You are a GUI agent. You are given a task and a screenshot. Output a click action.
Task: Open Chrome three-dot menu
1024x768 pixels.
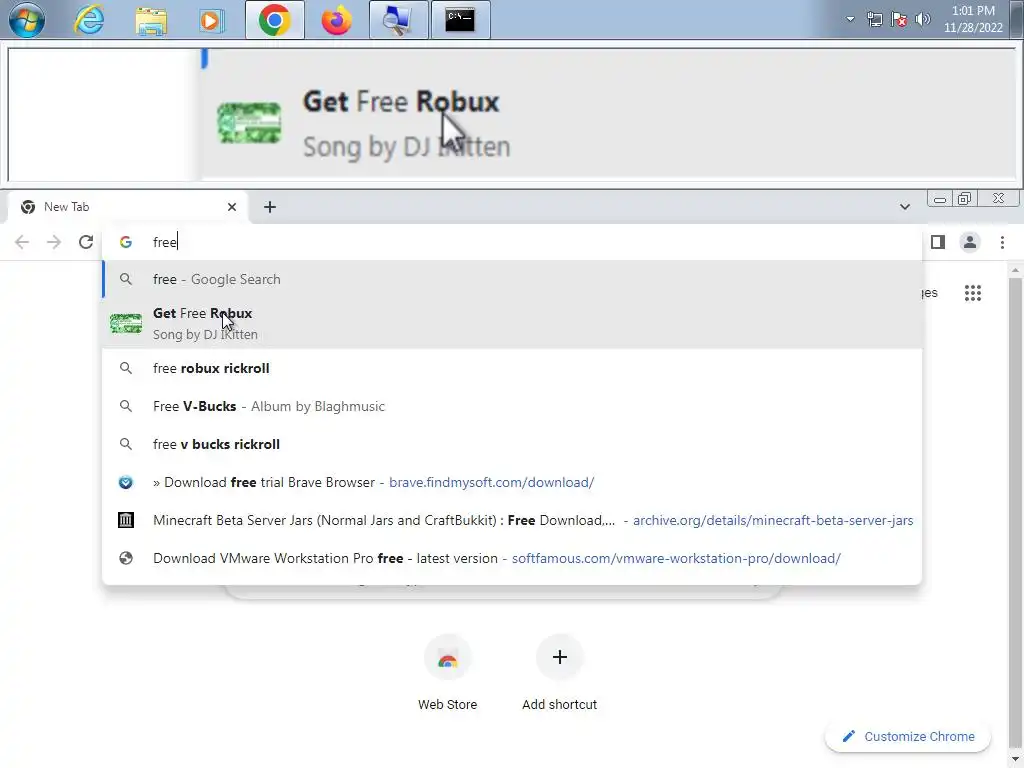pyautogui.click(x=1002, y=242)
